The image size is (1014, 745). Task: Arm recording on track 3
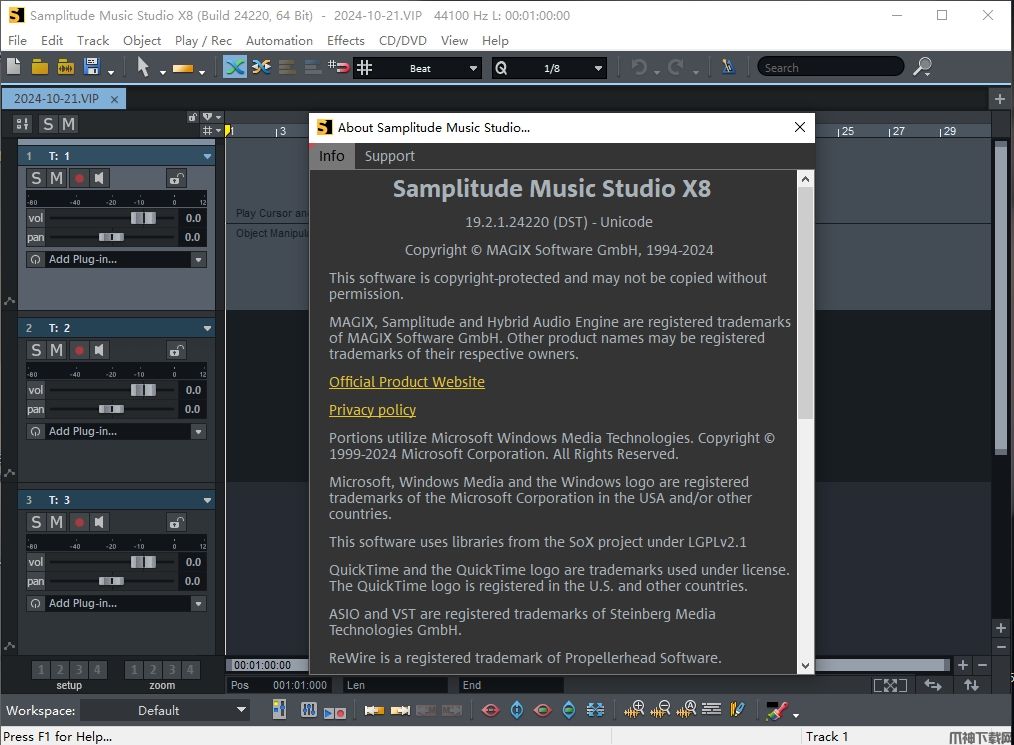[x=79, y=522]
